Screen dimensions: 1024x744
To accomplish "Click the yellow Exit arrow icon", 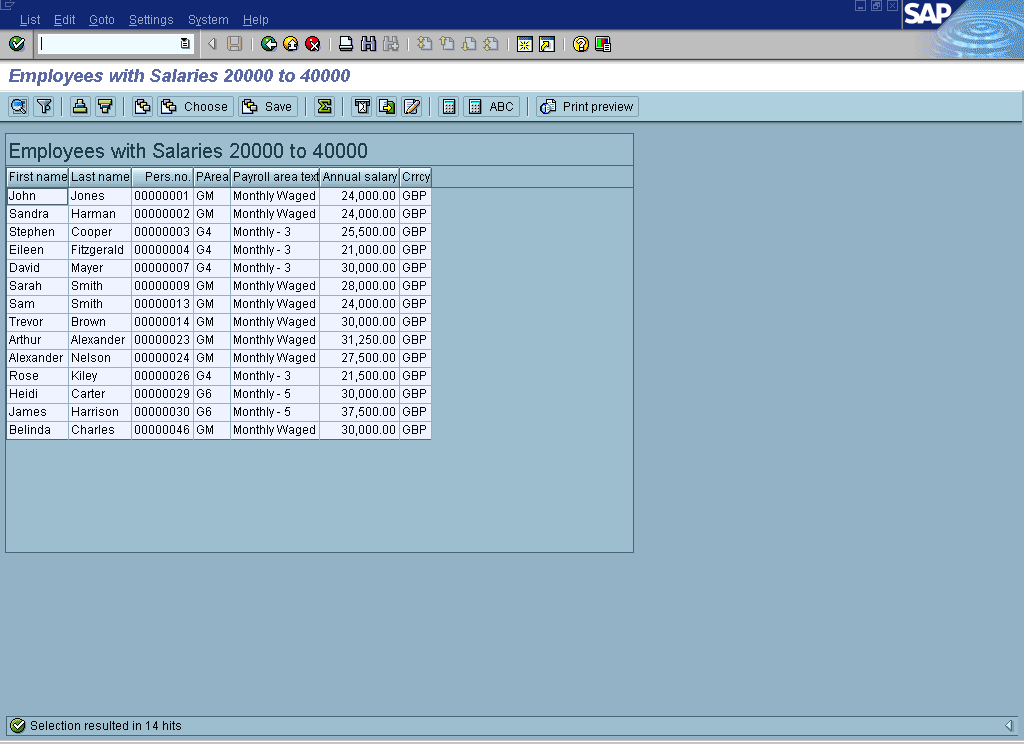I will pos(291,44).
